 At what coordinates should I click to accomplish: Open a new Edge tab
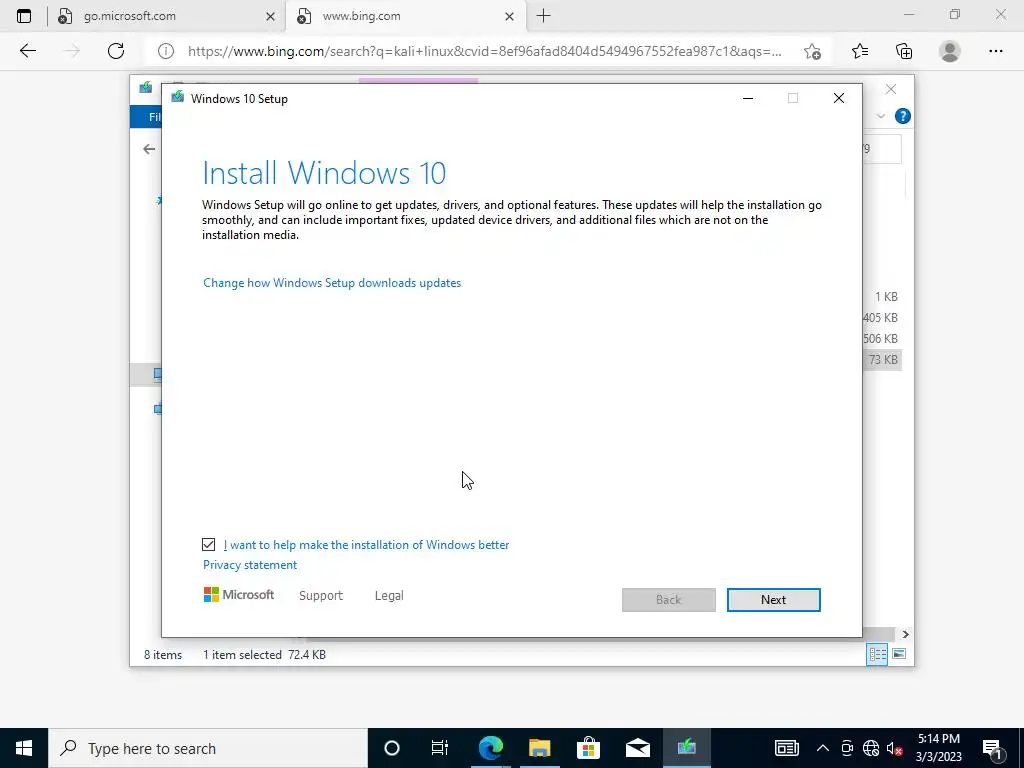click(543, 16)
